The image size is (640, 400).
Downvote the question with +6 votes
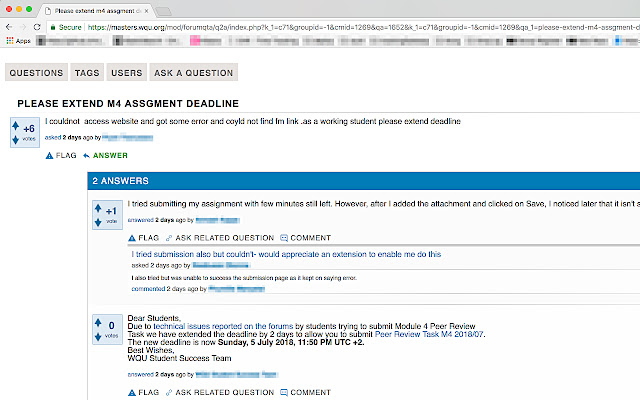pos(16,140)
